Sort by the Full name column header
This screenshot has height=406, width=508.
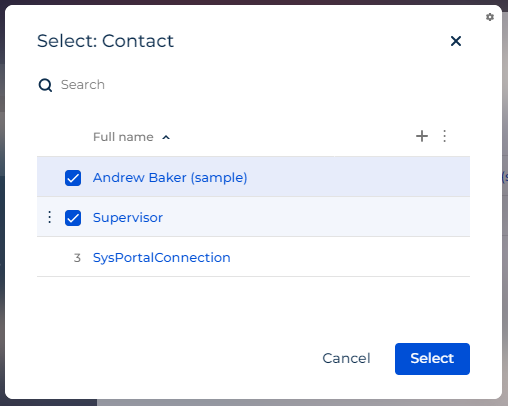coord(123,137)
